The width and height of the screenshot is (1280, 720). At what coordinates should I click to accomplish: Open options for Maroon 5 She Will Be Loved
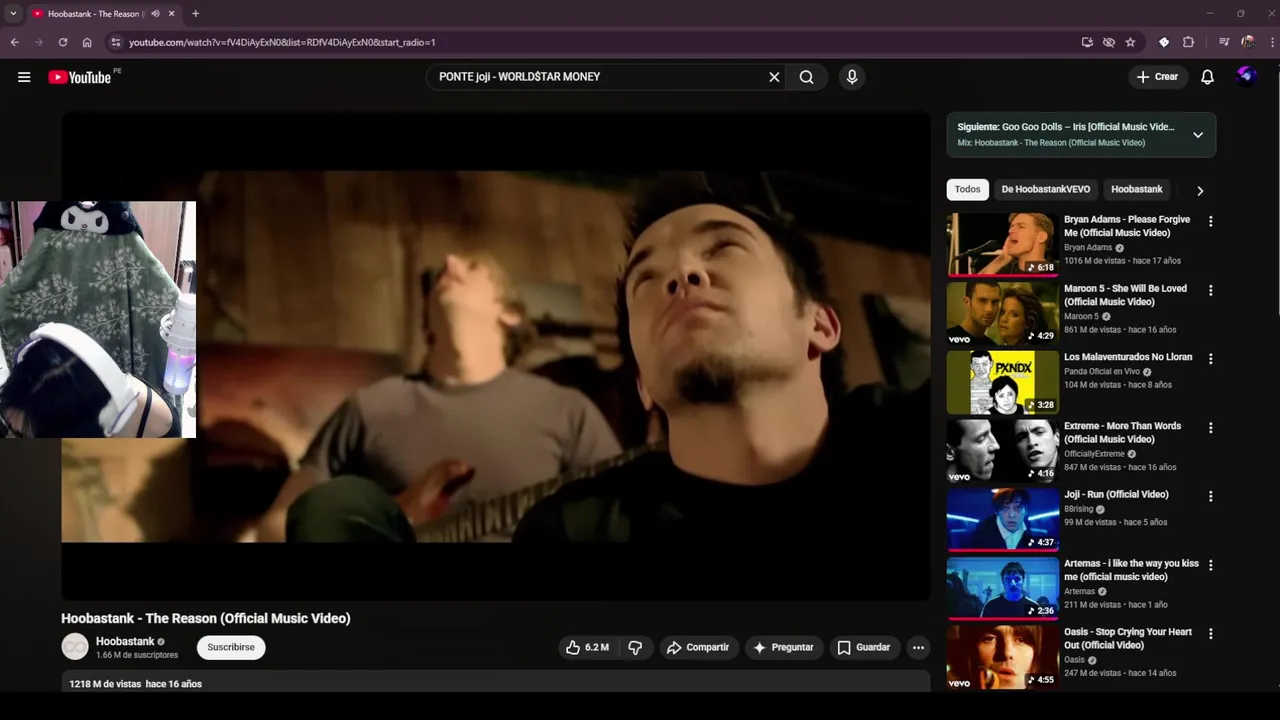click(x=1210, y=290)
